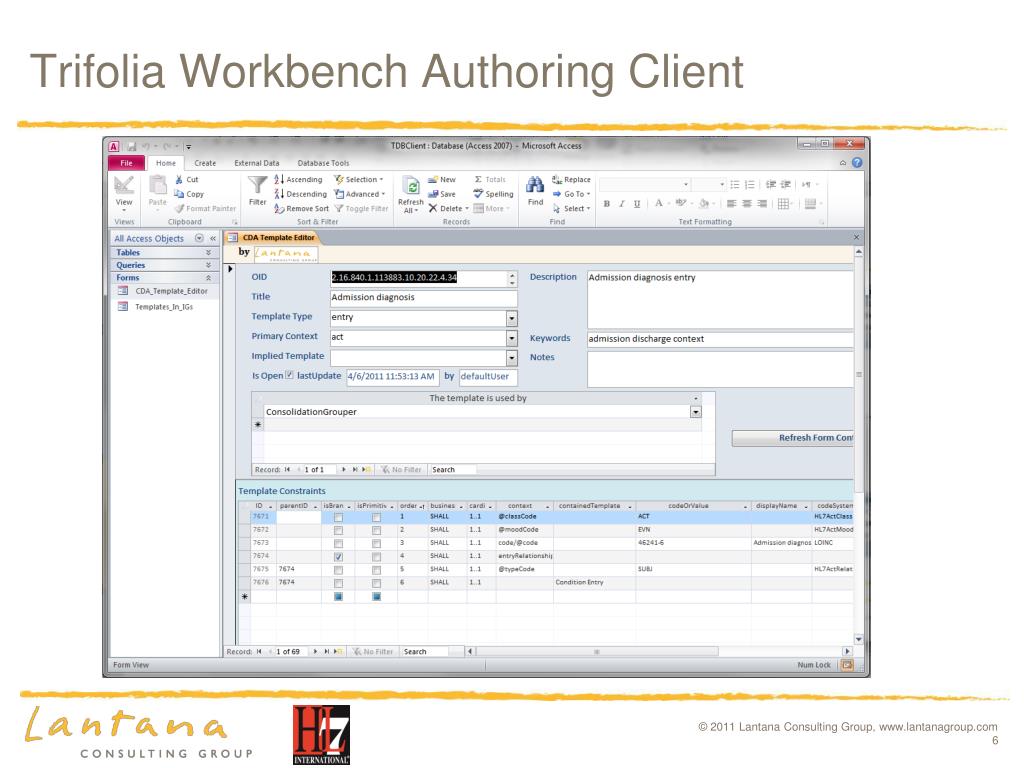The image size is (1024, 768).
Task: Open the Template Type dropdown
Action: [512, 318]
